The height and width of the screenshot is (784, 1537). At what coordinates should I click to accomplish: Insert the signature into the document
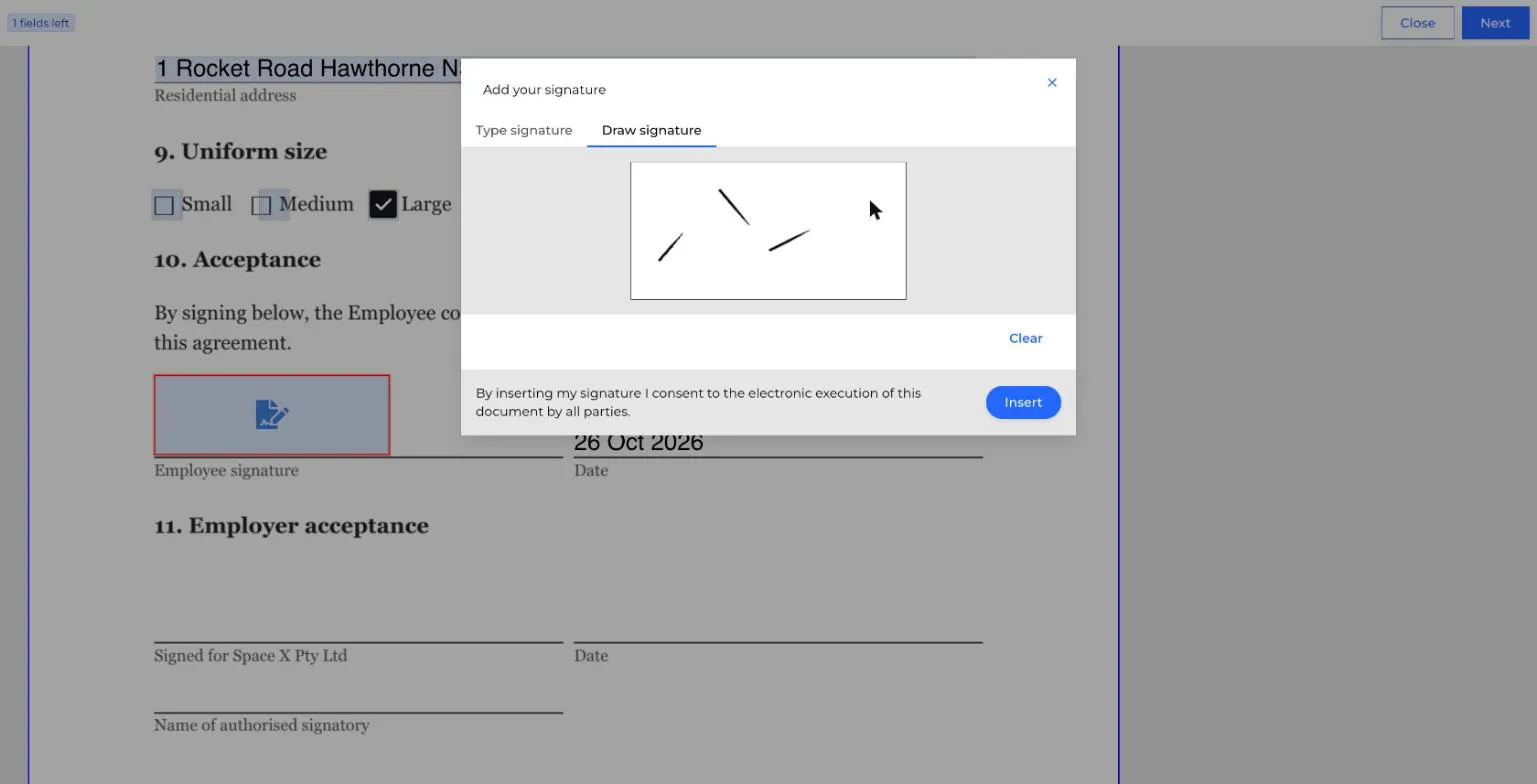(1023, 402)
